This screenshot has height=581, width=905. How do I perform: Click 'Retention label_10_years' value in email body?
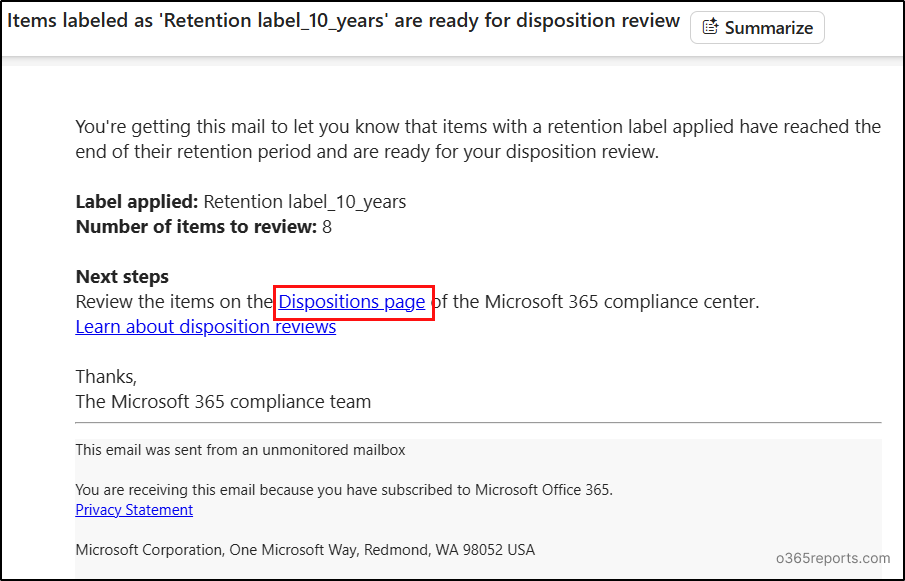tap(304, 202)
